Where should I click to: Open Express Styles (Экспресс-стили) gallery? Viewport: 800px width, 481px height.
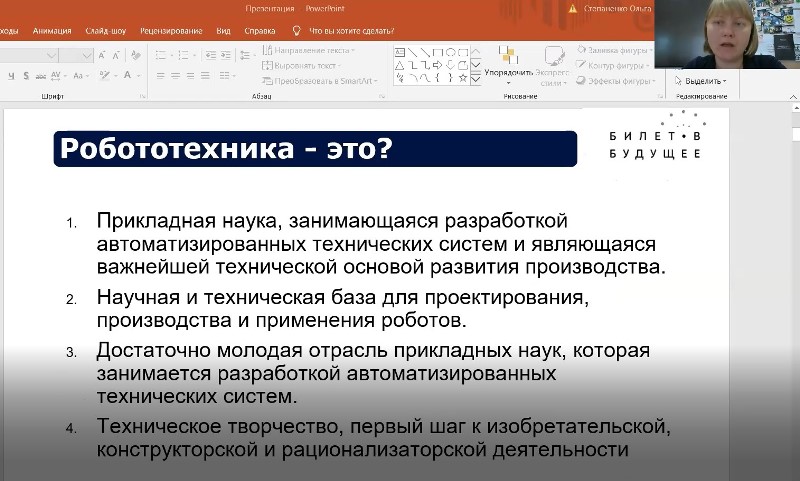(x=552, y=65)
